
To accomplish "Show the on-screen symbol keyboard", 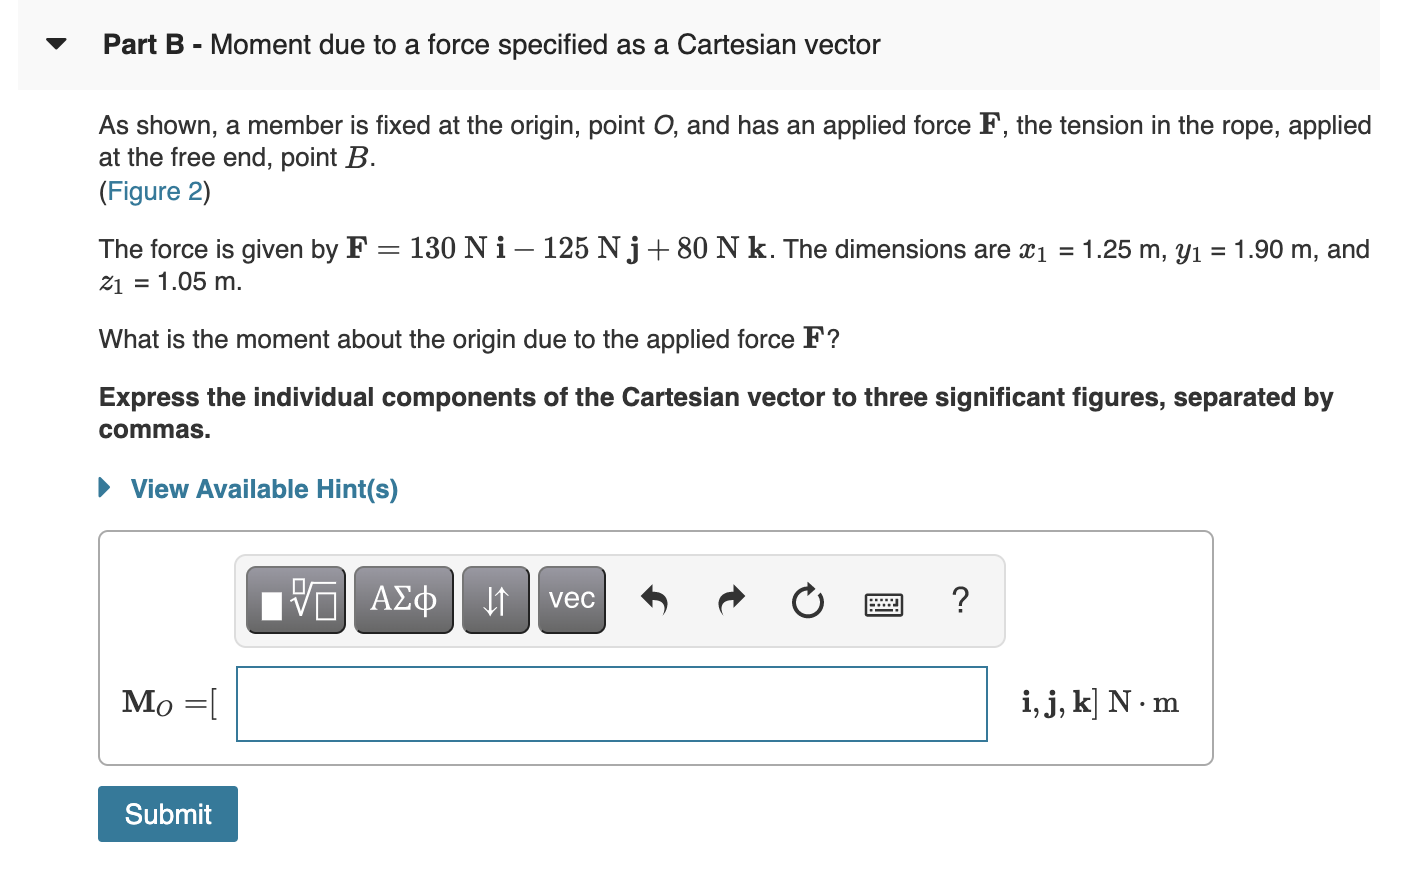I will [x=884, y=603].
